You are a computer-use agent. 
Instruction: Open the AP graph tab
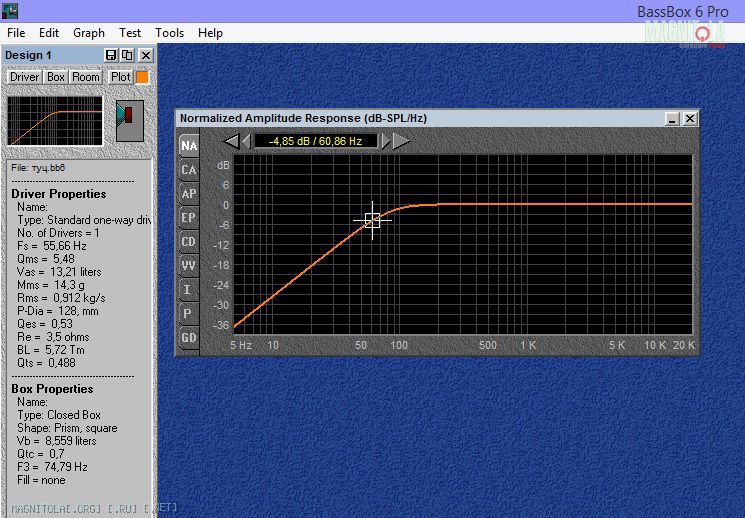pos(188,194)
